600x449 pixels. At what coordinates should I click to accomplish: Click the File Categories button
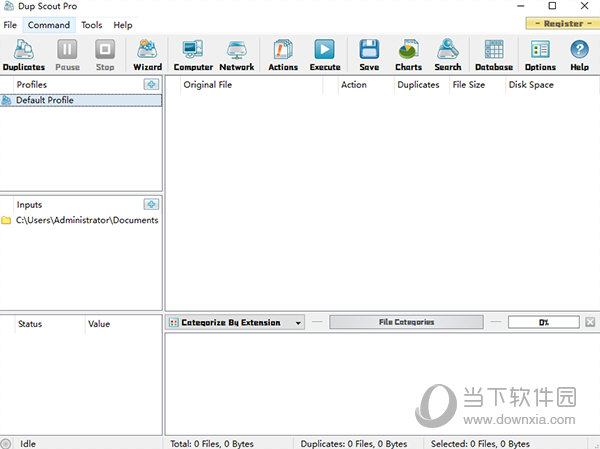pyautogui.click(x=406, y=322)
